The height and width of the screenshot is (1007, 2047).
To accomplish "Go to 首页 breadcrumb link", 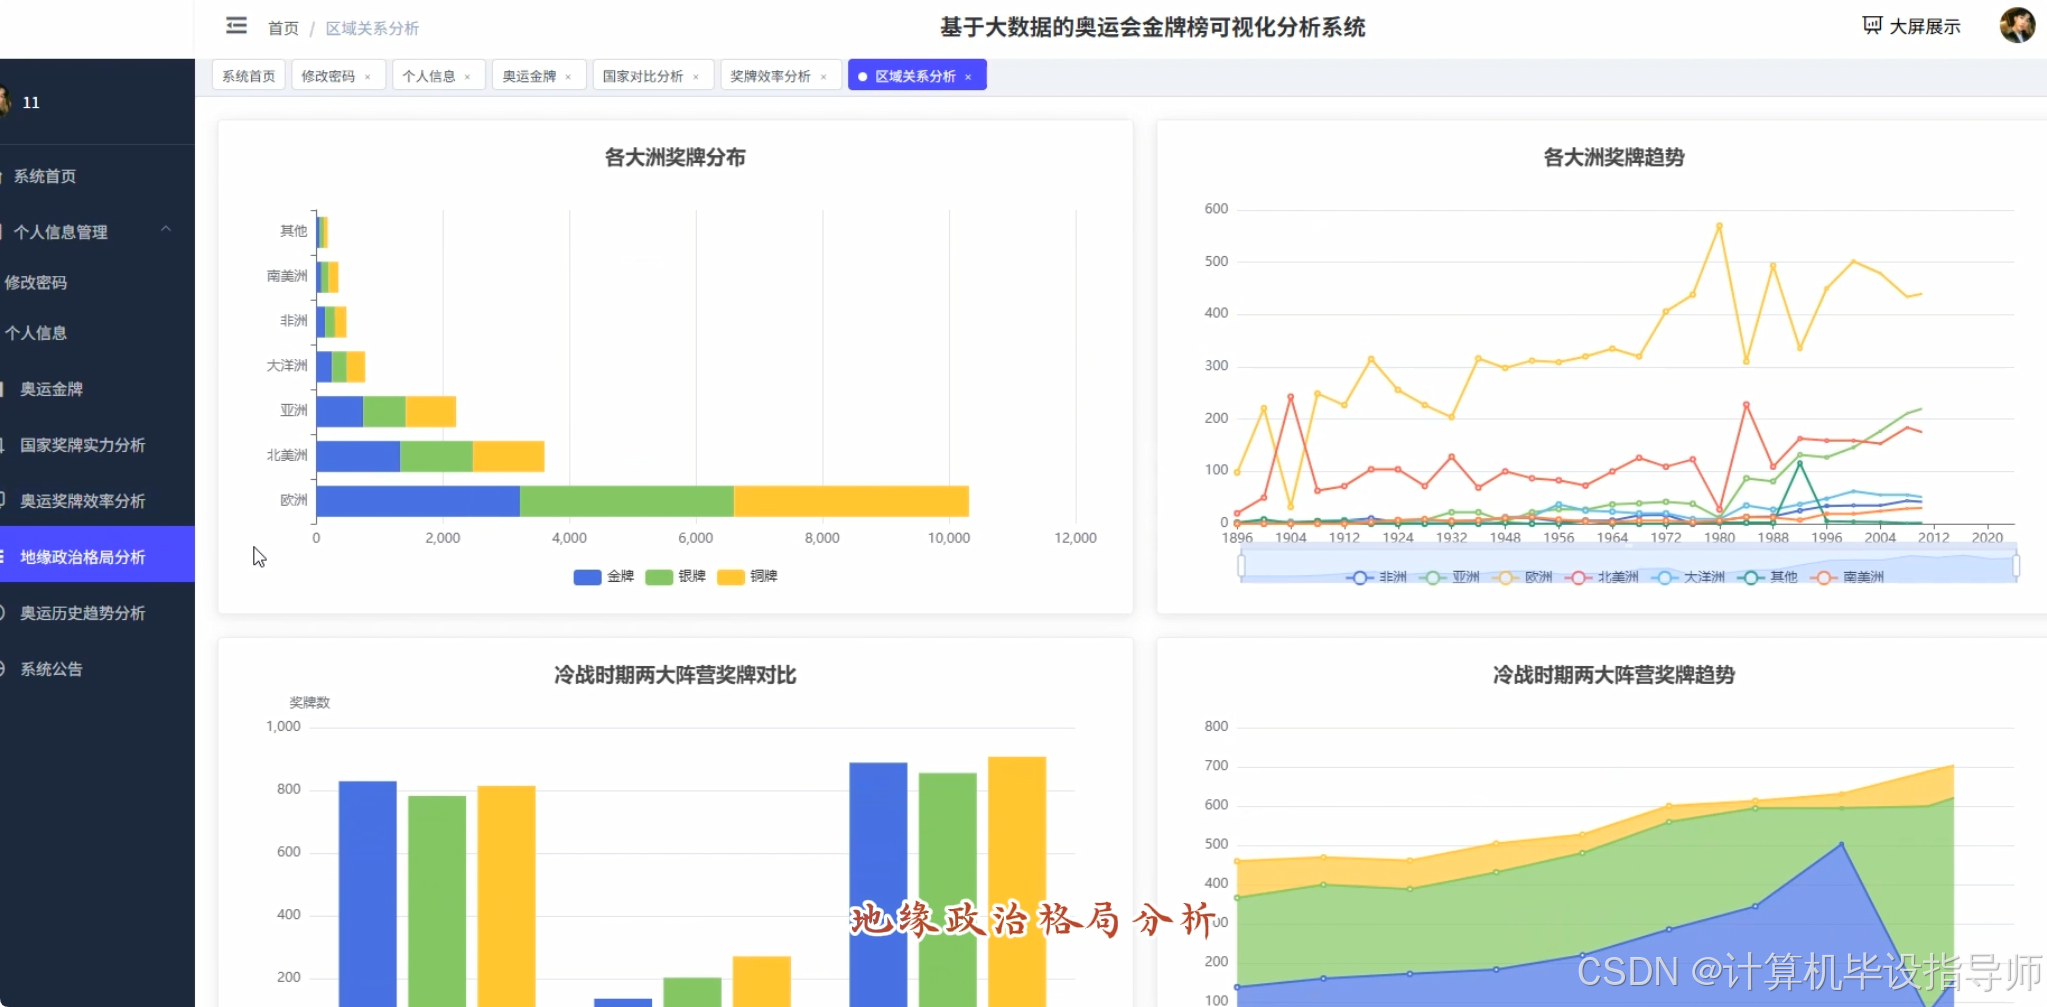I will pyautogui.click(x=283, y=28).
